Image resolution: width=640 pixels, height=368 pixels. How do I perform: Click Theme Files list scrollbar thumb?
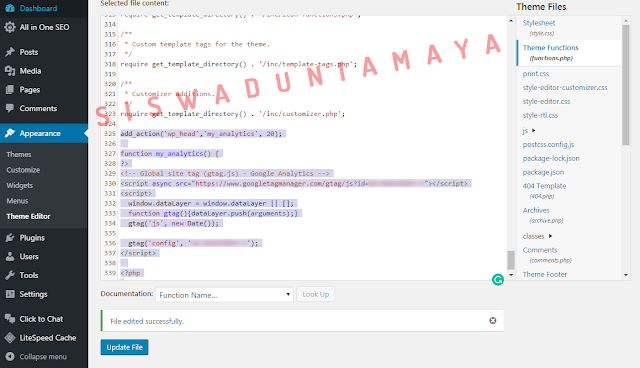coord(626,85)
